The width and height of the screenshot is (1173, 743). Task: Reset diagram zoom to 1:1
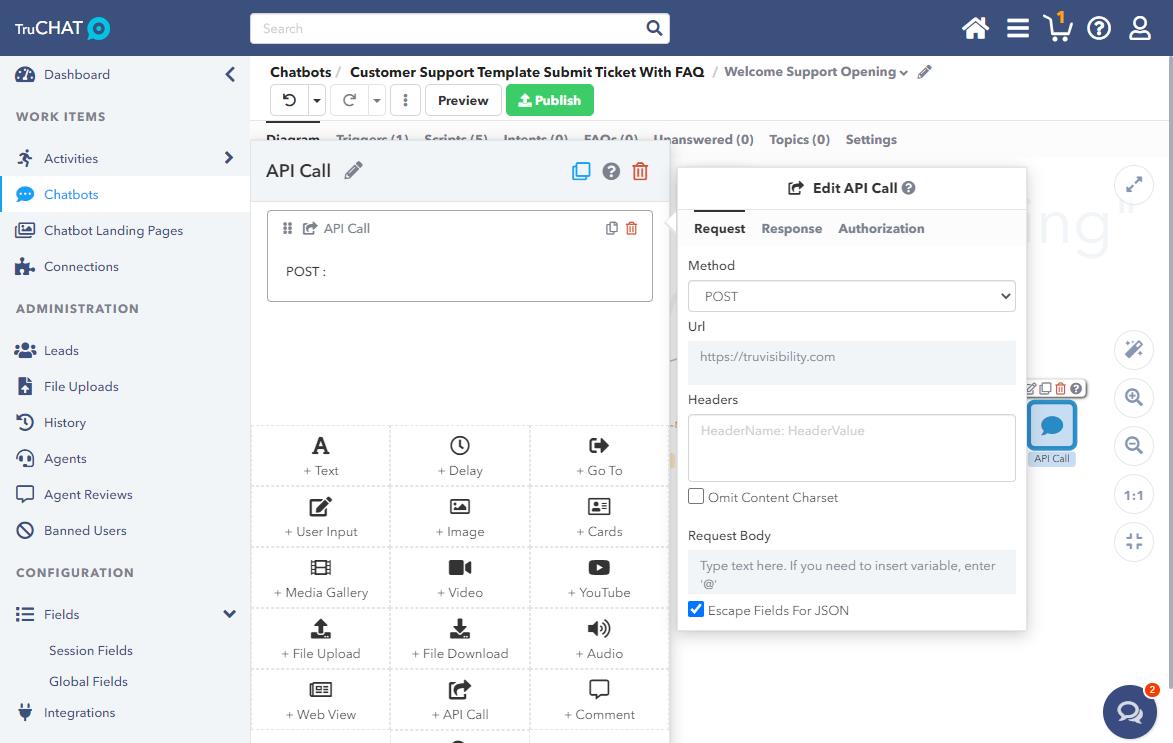click(1134, 495)
